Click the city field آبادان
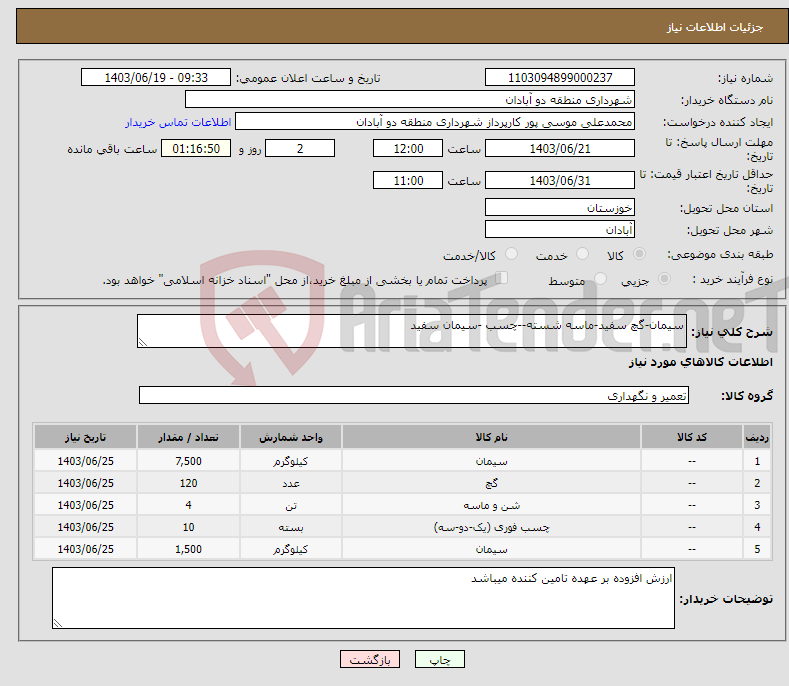Screen dimensions: 789x686 (560, 230)
